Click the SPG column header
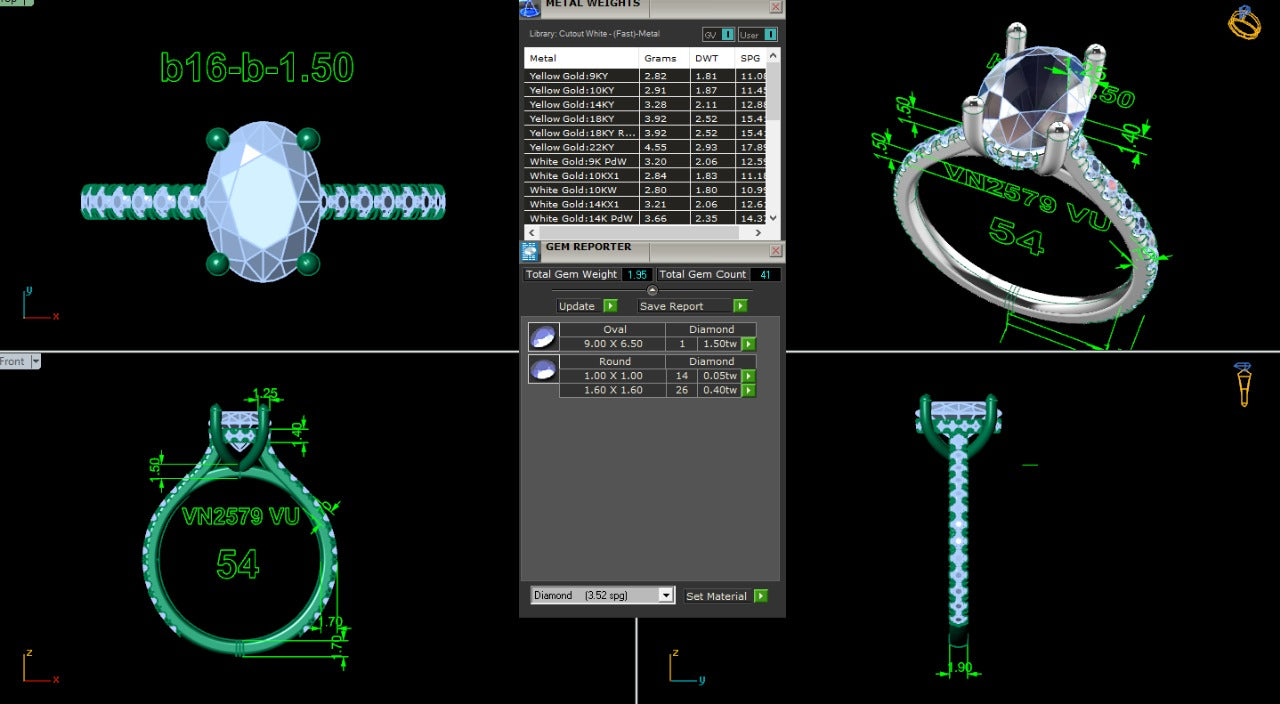This screenshot has width=1280, height=704. (751, 58)
